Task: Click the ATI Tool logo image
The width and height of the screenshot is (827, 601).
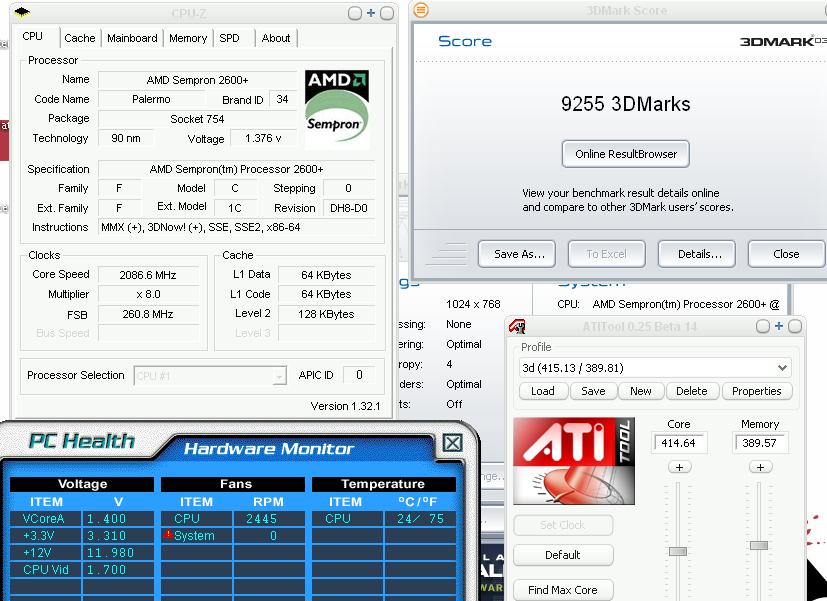Action: point(574,461)
